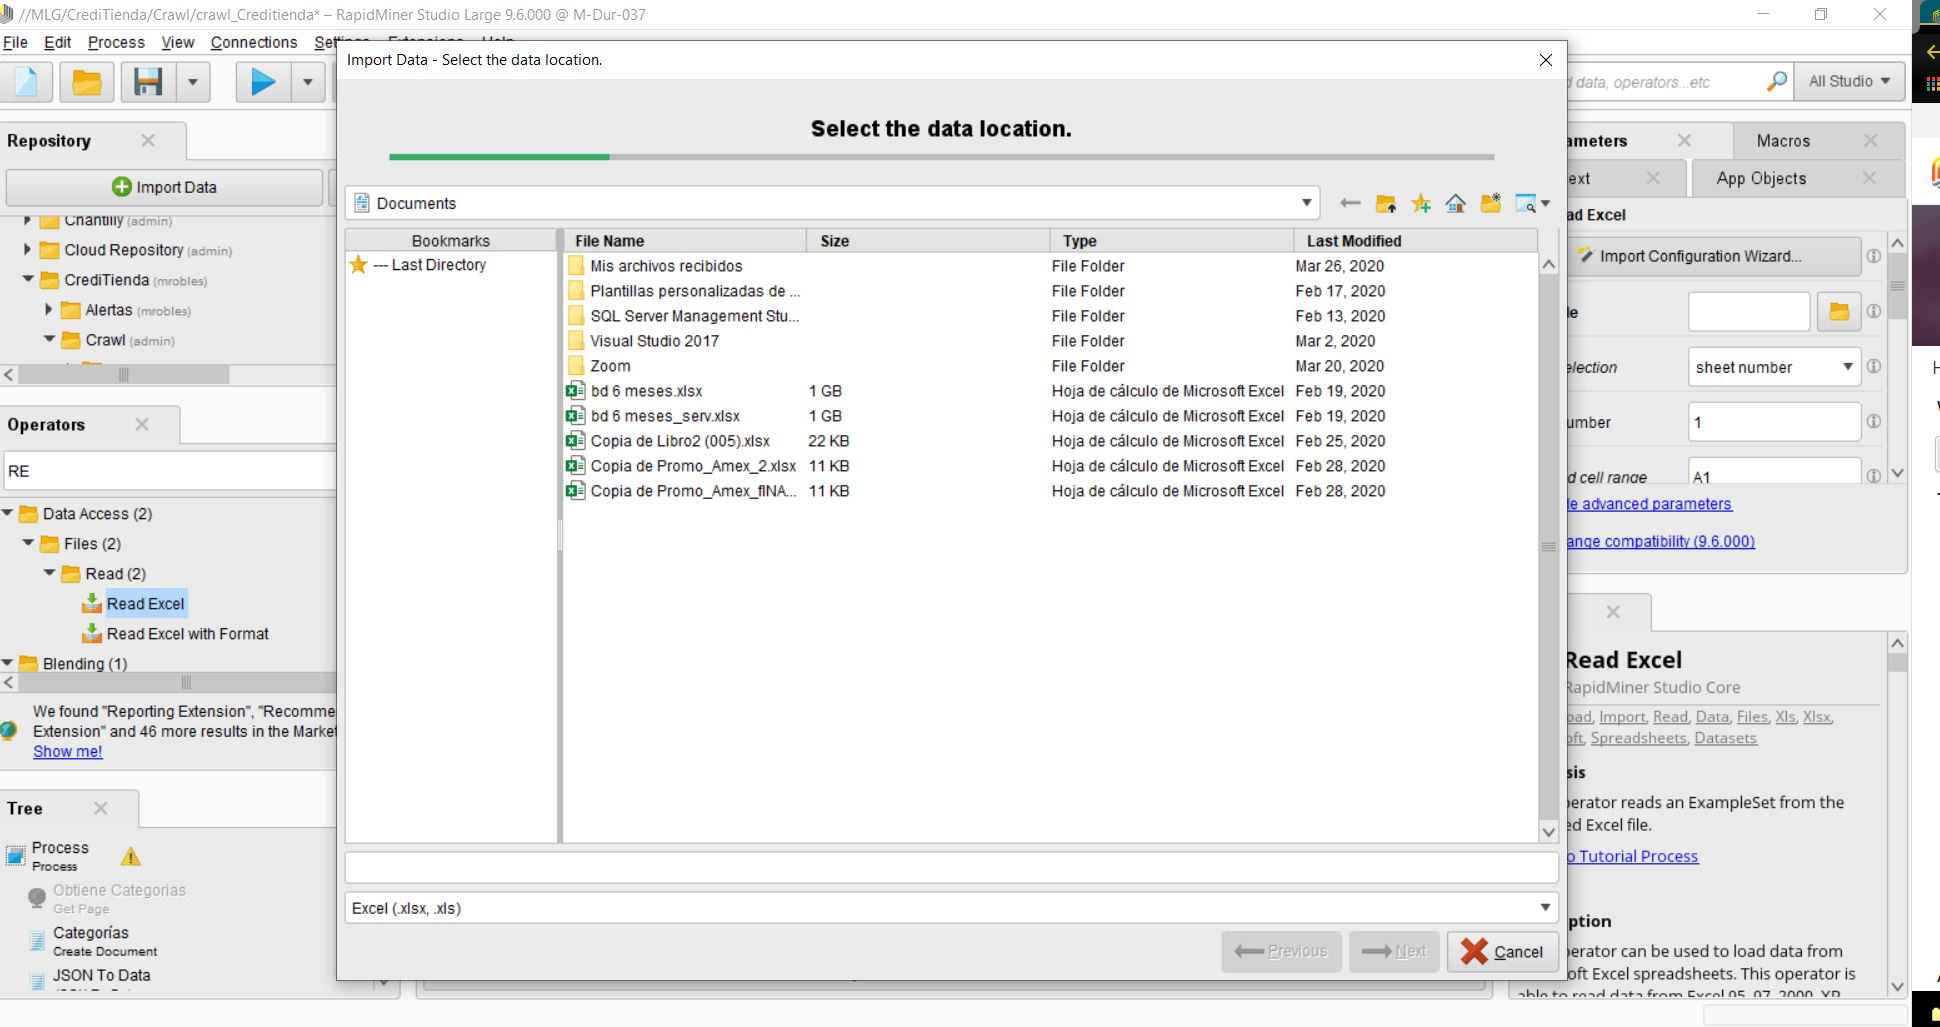
Task: Click Cancel in the Import Data dialog
Action: (x=1502, y=951)
